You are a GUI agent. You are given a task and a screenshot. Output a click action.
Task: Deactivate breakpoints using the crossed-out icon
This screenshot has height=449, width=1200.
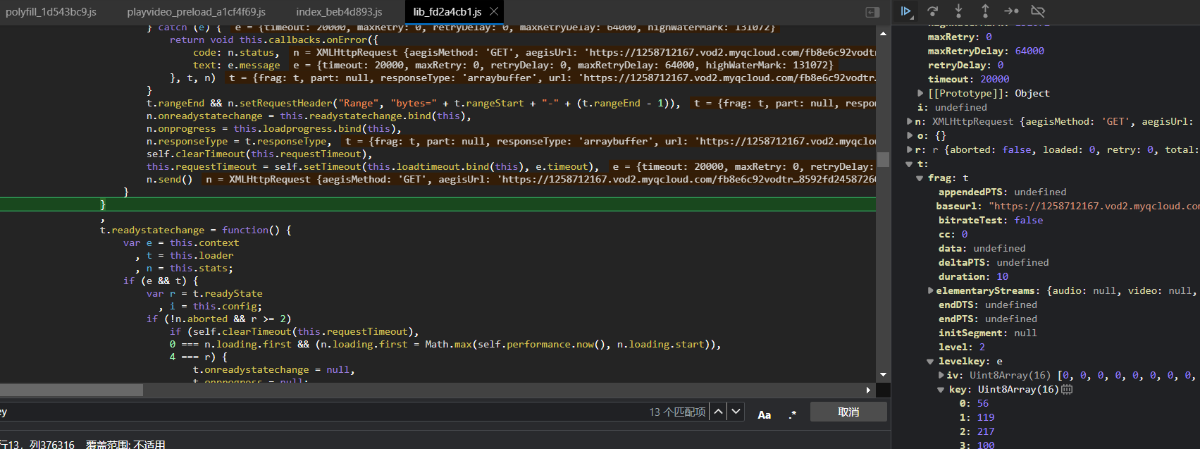(x=1038, y=11)
